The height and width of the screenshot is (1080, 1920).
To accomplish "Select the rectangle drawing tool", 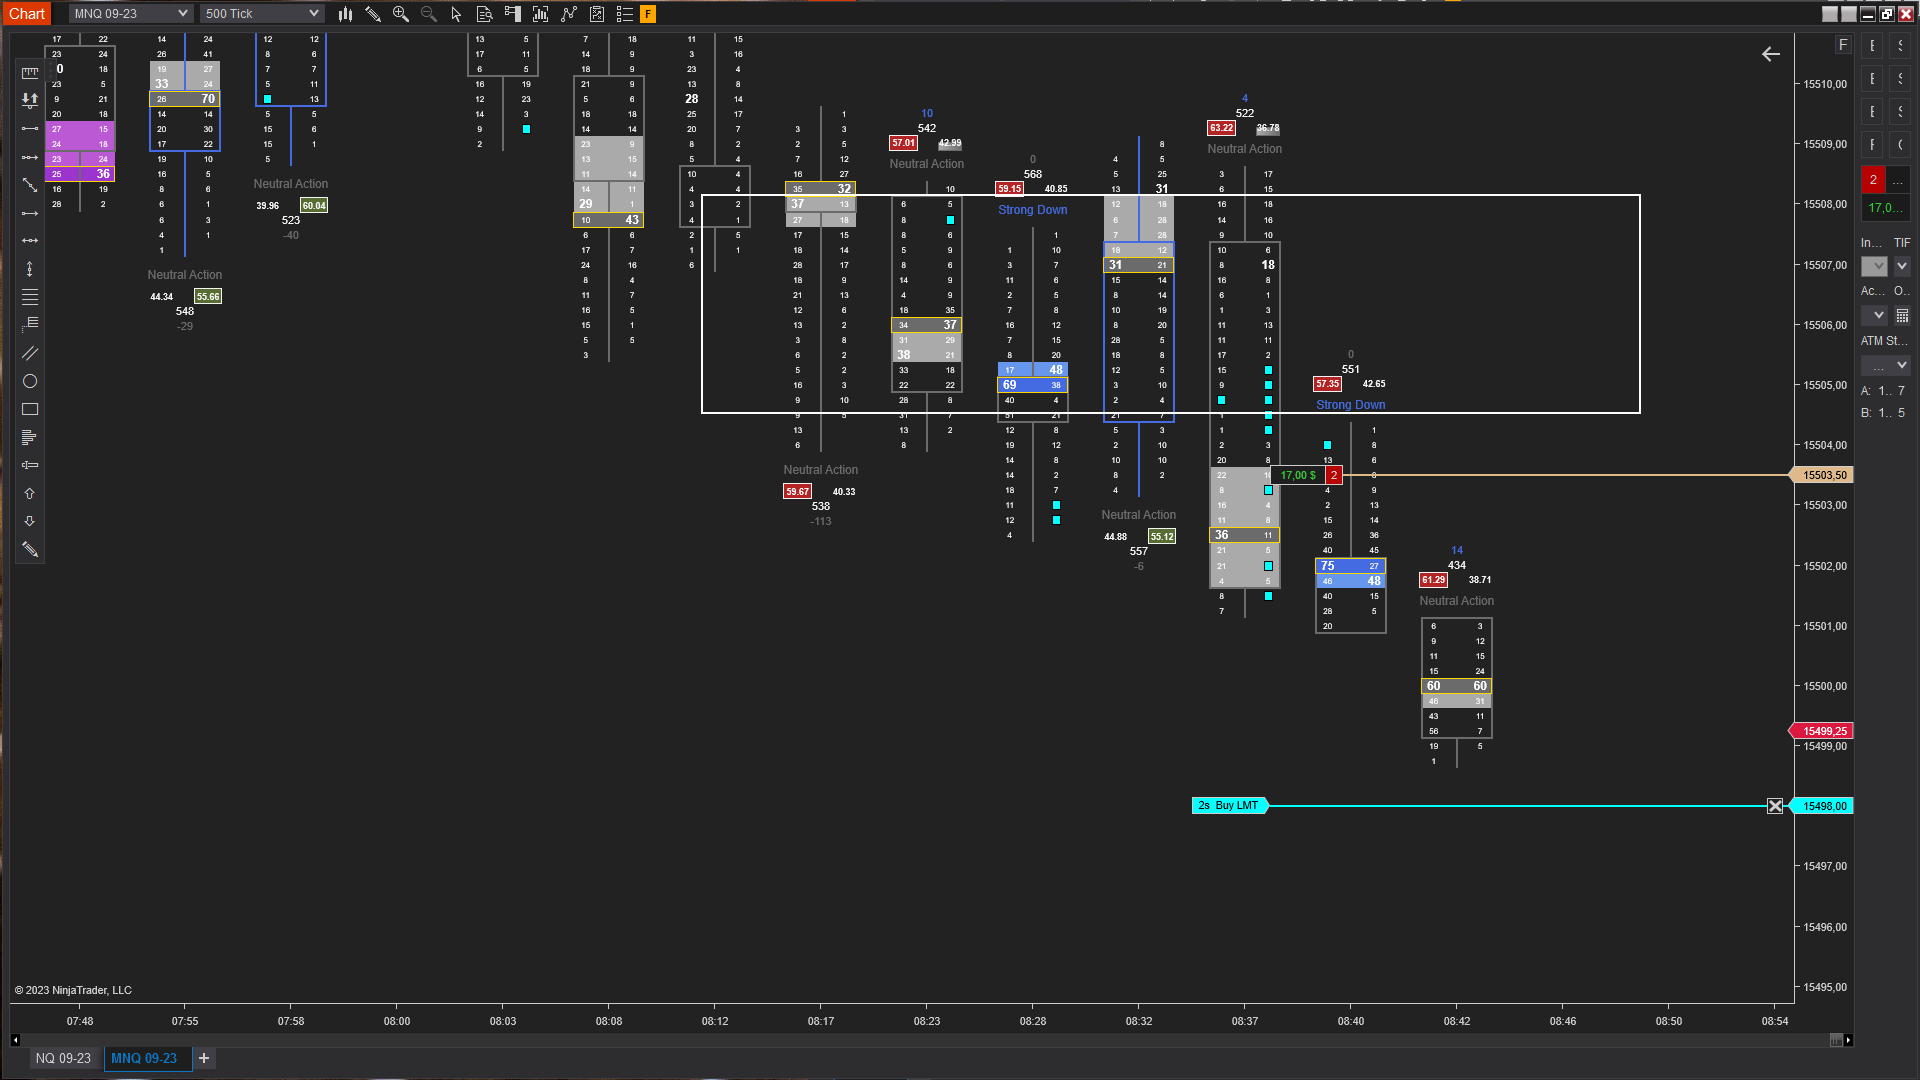I will 30,409.
